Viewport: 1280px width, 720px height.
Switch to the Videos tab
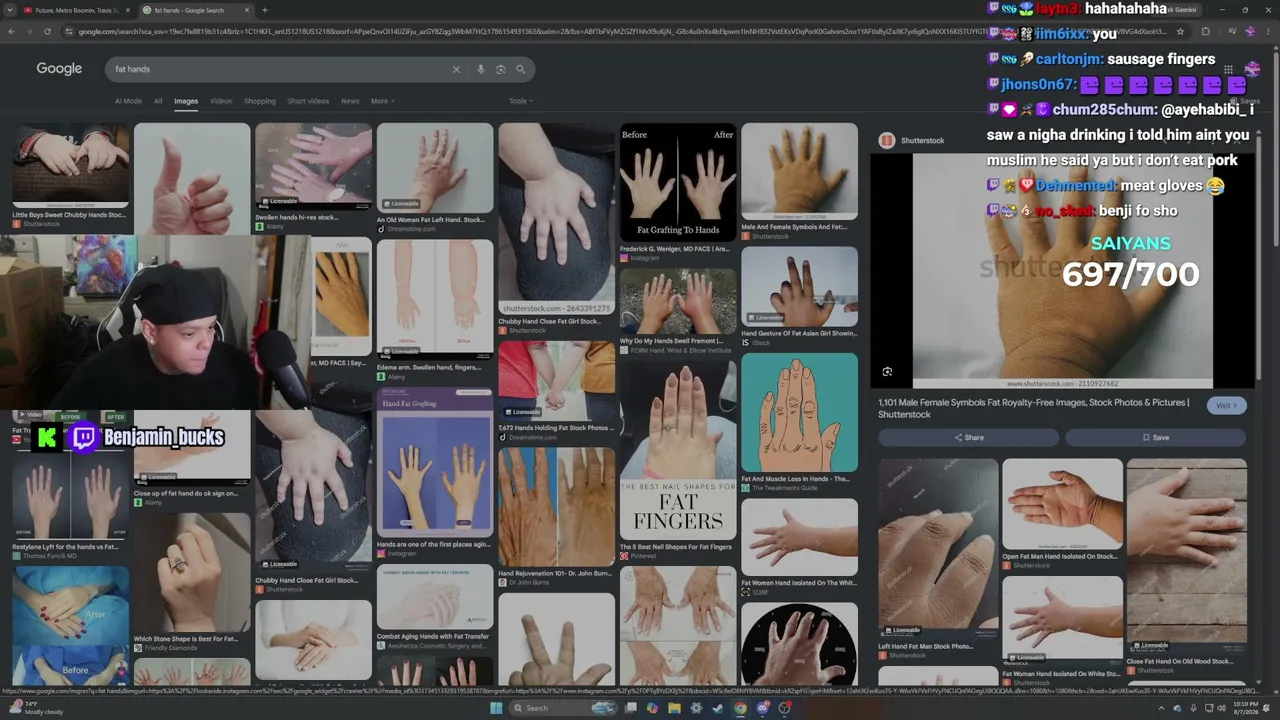(x=221, y=101)
